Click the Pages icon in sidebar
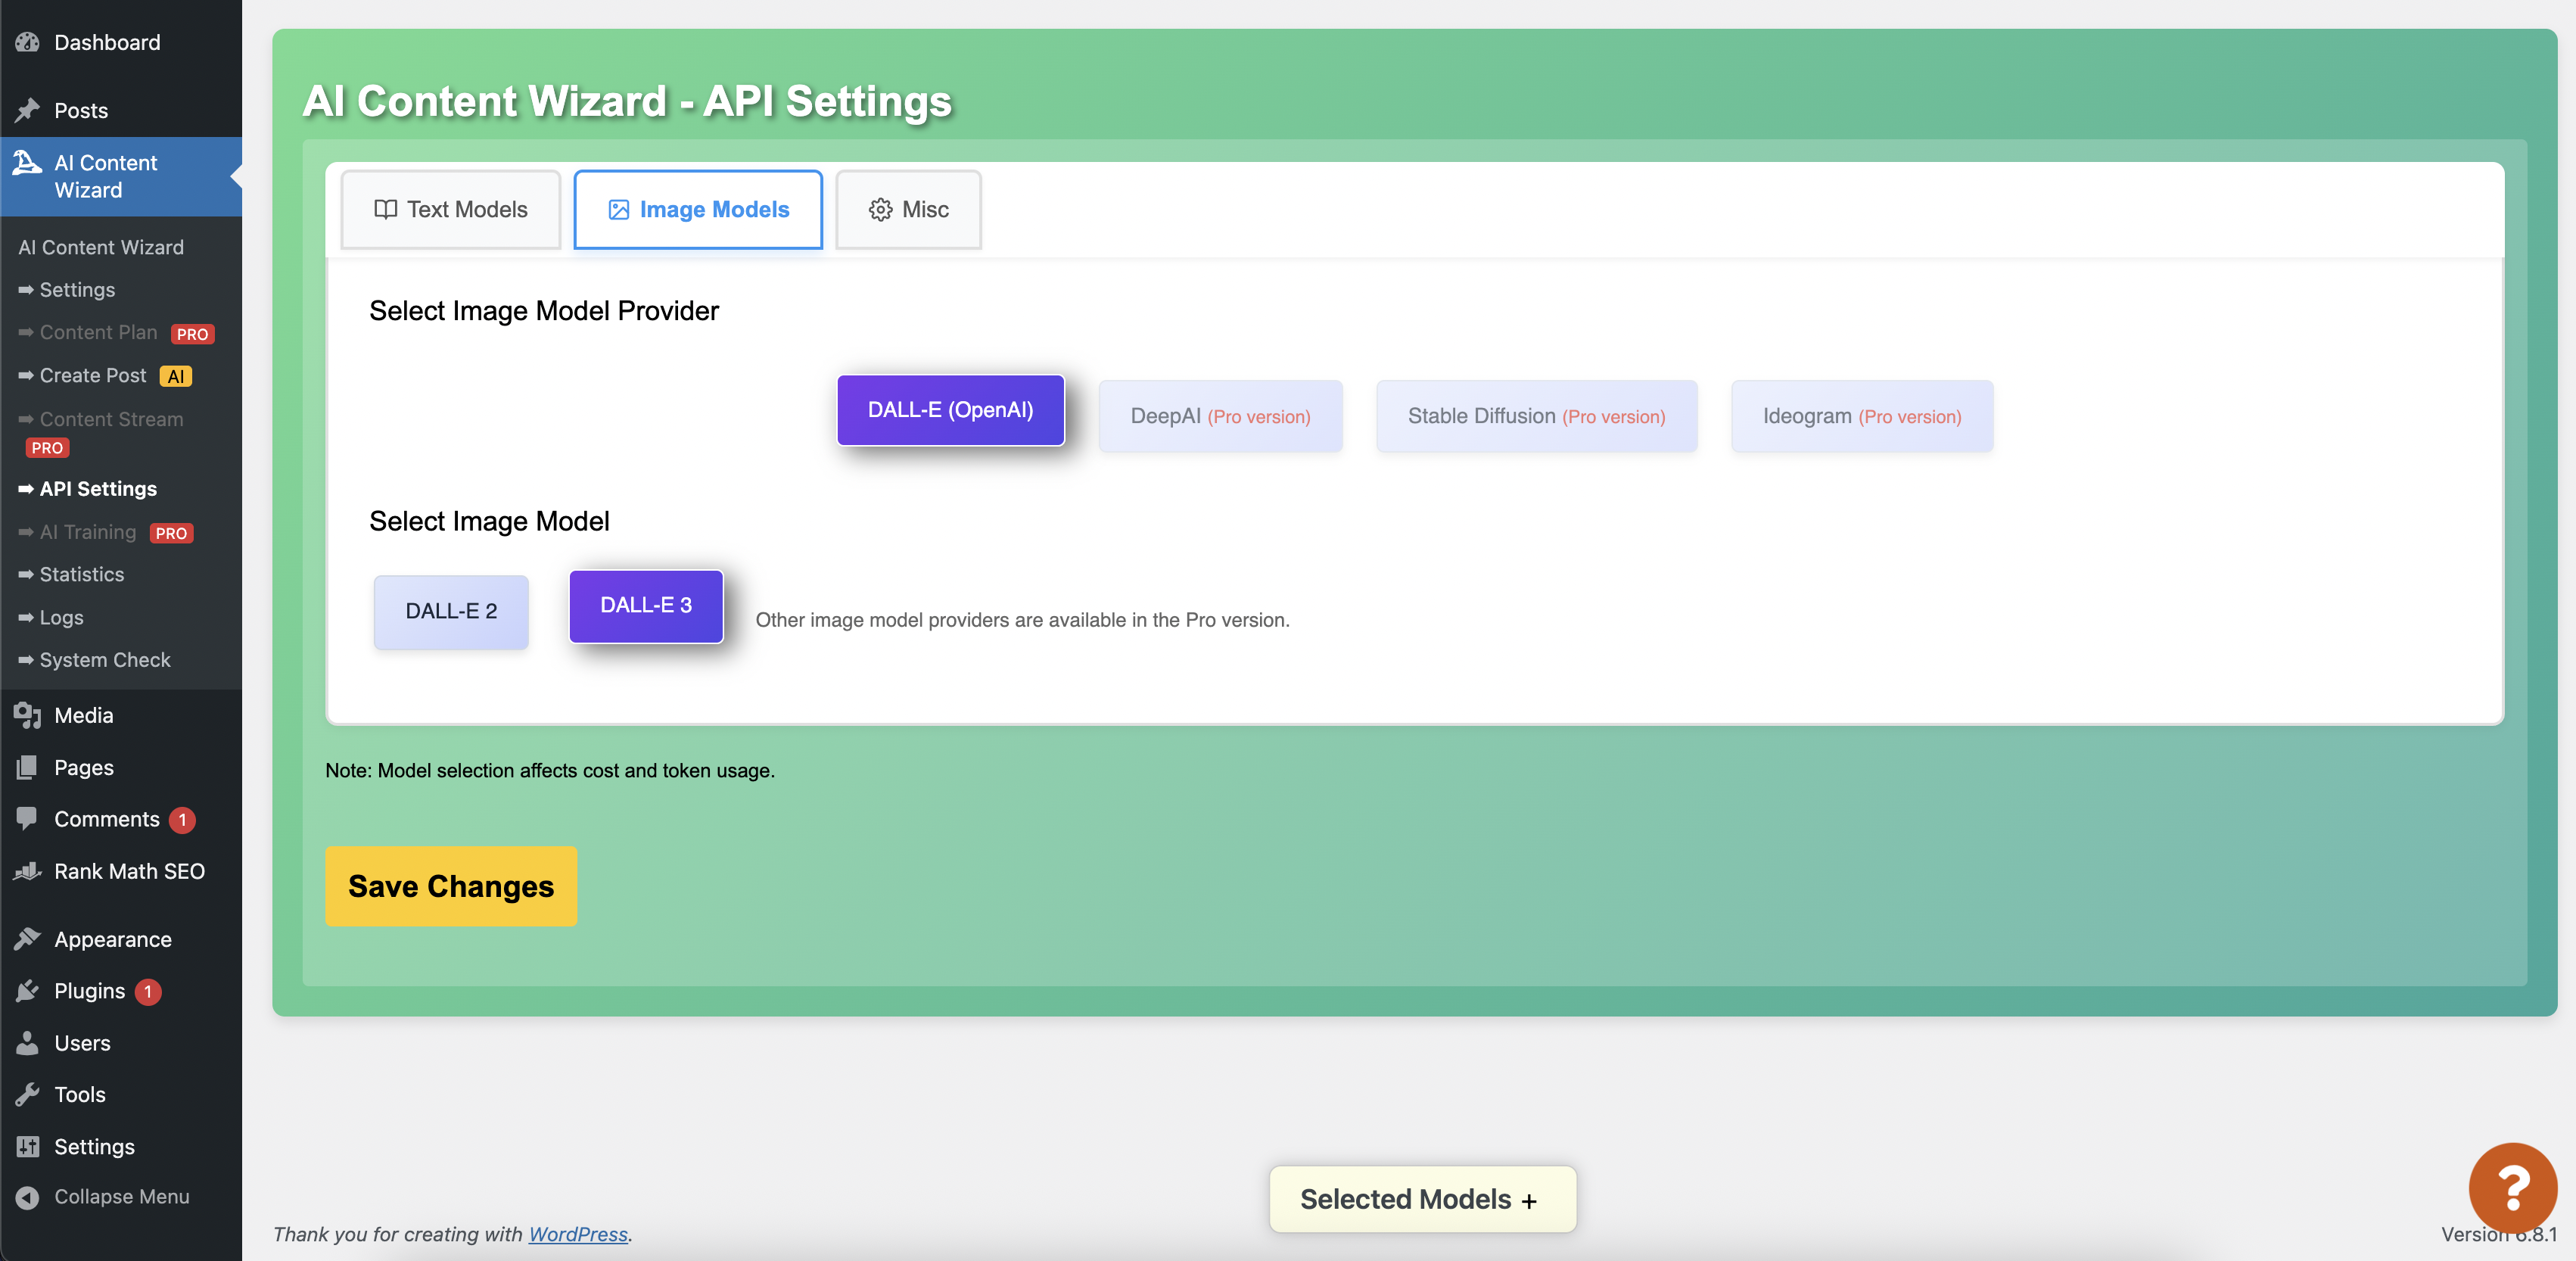The width and height of the screenshot is (2576, 1261). click(28, 767)
